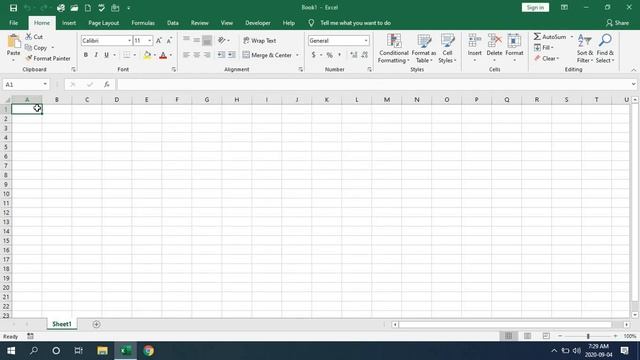The height and width of the screenshot is (360, 640).
Task: Apply the accounting dollar number format
Action: point(313,55)
